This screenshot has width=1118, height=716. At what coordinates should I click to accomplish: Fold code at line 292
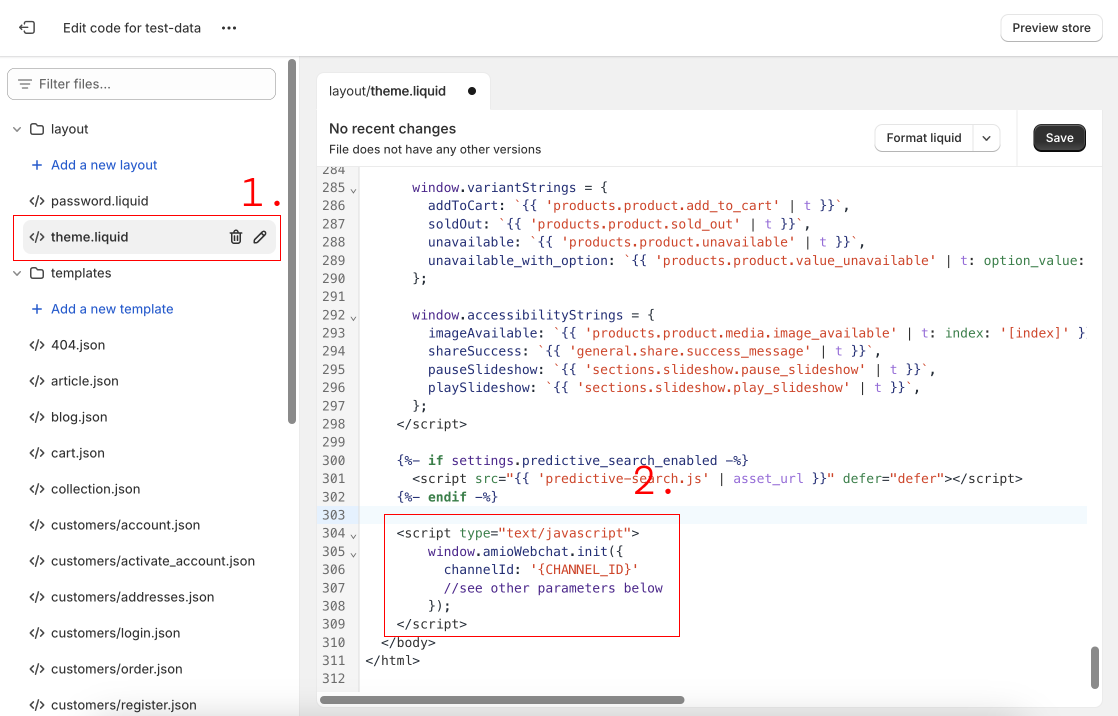pos(354,318)
